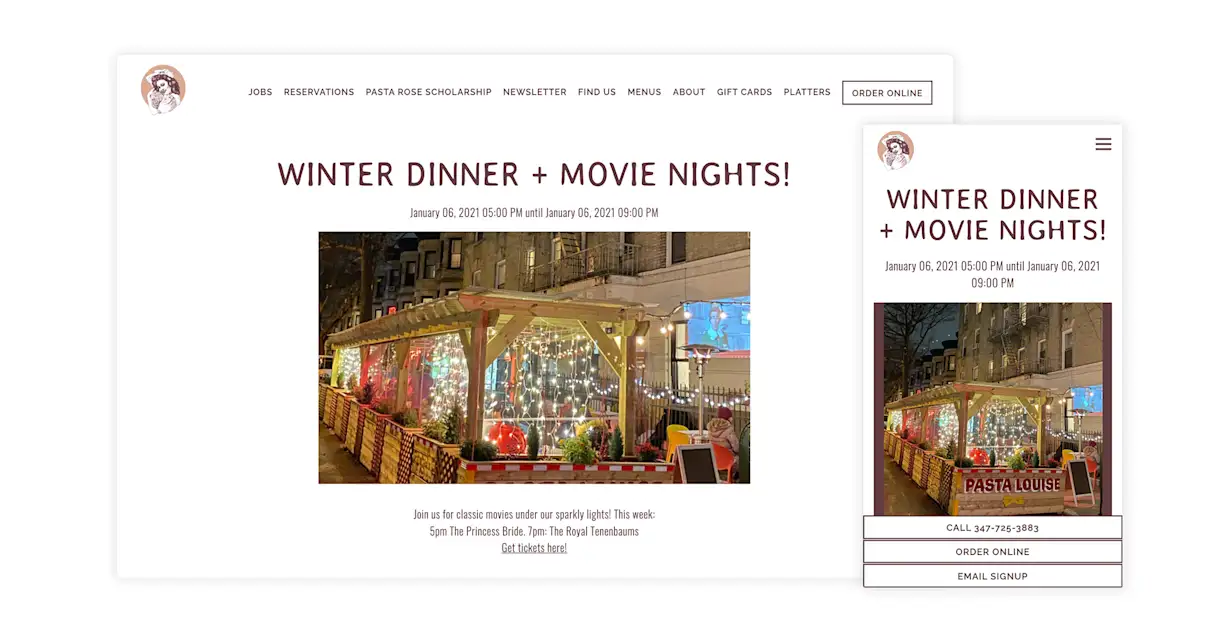Follow the Get tickets here link
Screen dimensions: 1219x633
tap(534, 548)
